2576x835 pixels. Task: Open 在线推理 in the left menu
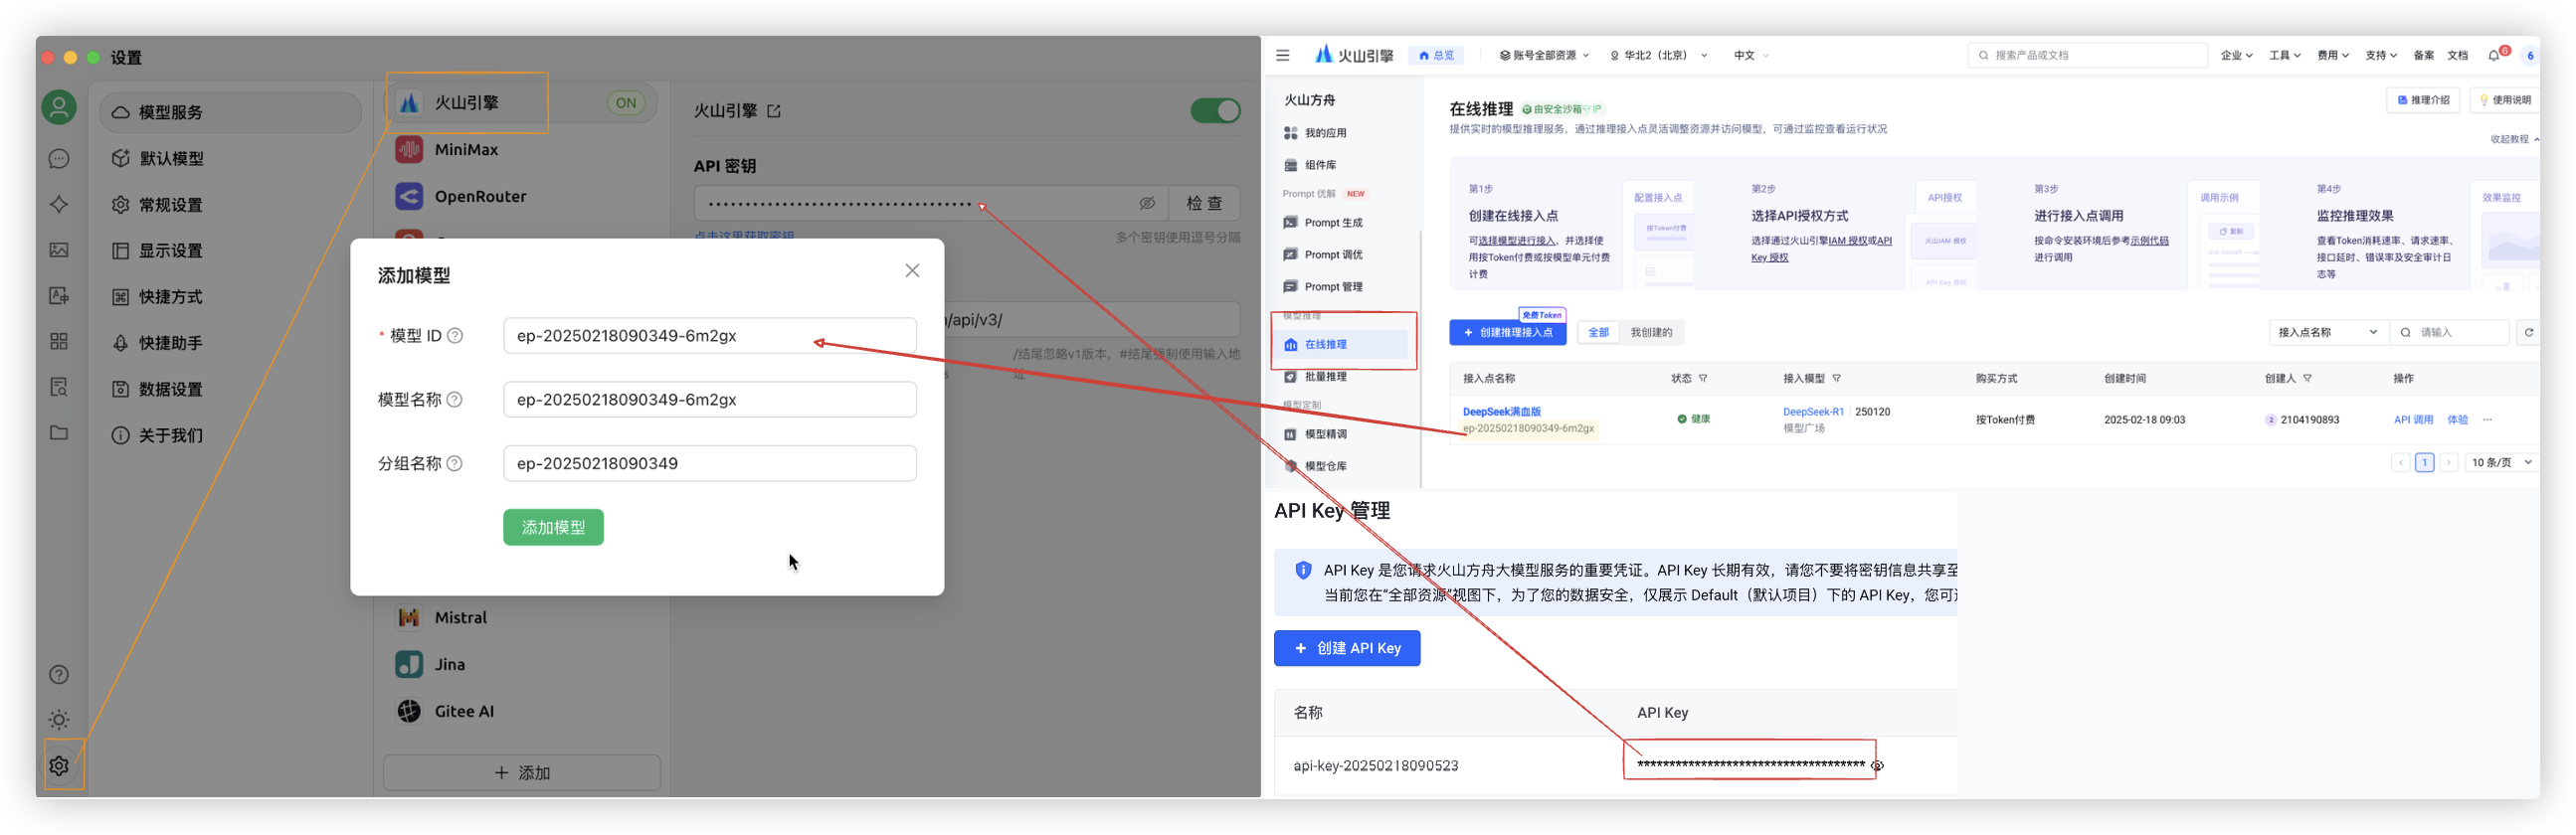coord(1326,345)
